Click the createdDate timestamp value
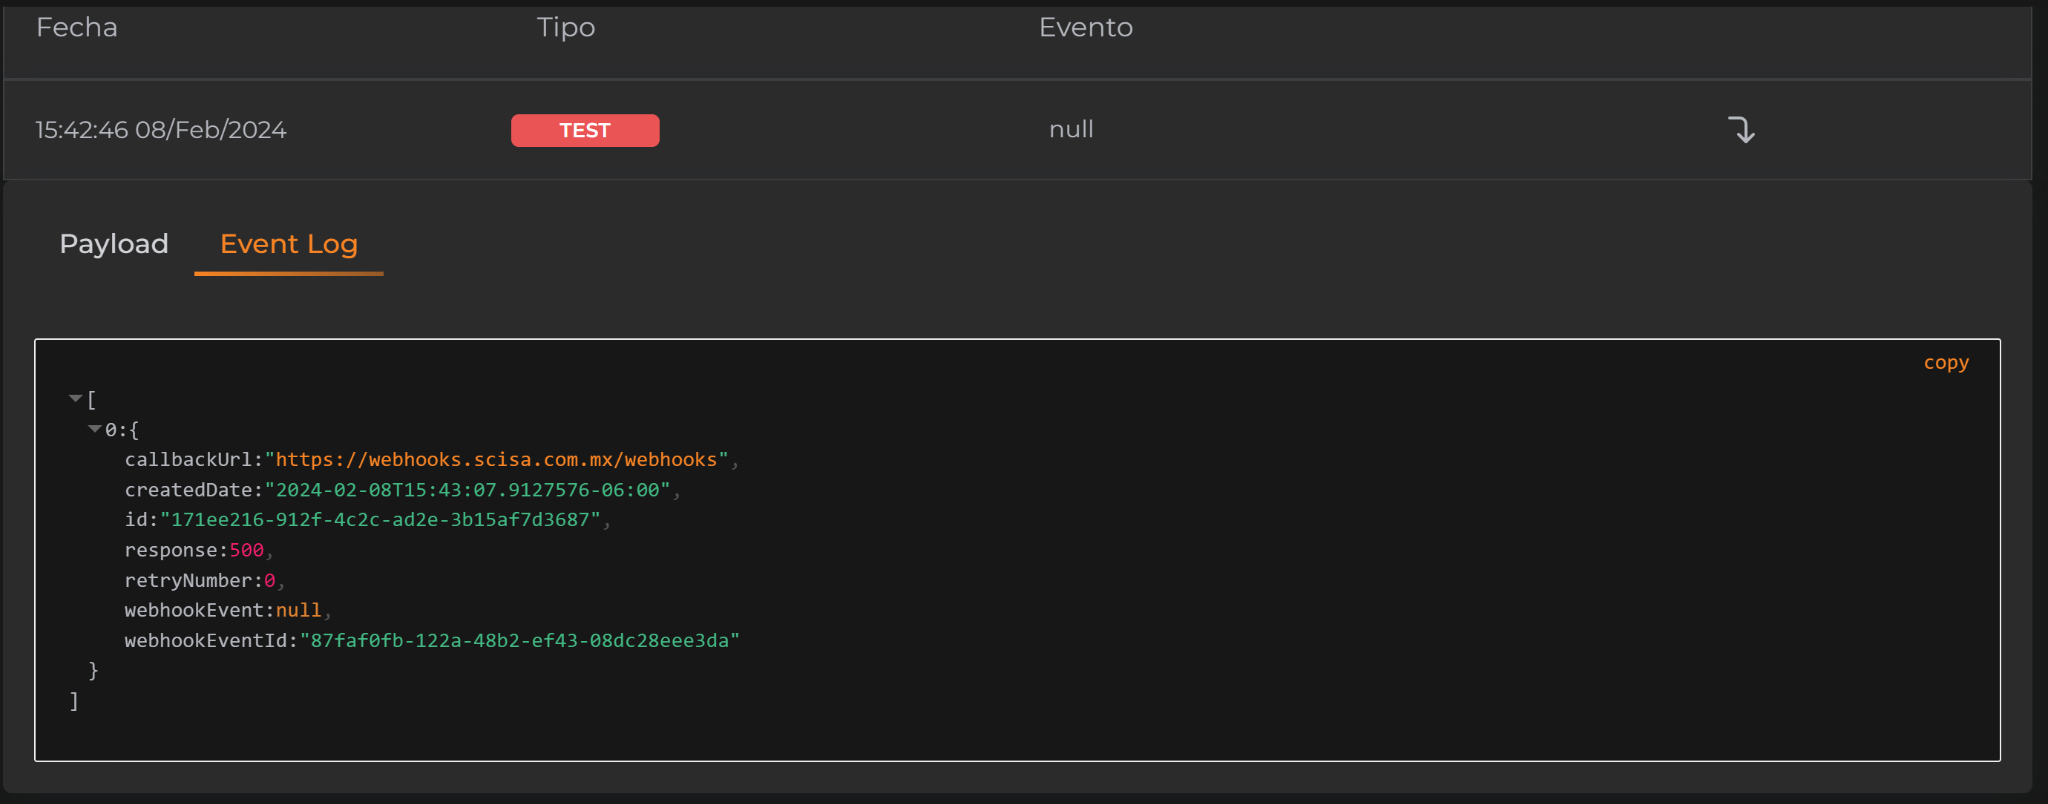2048x804 pixels. coord(467,490)
